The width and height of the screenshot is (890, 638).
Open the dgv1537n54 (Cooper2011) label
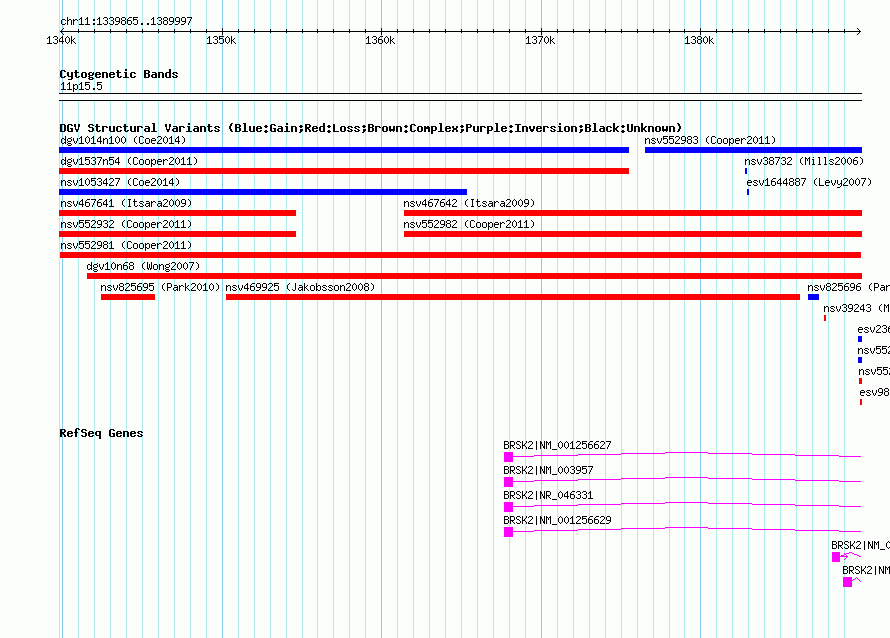point(129,161)
